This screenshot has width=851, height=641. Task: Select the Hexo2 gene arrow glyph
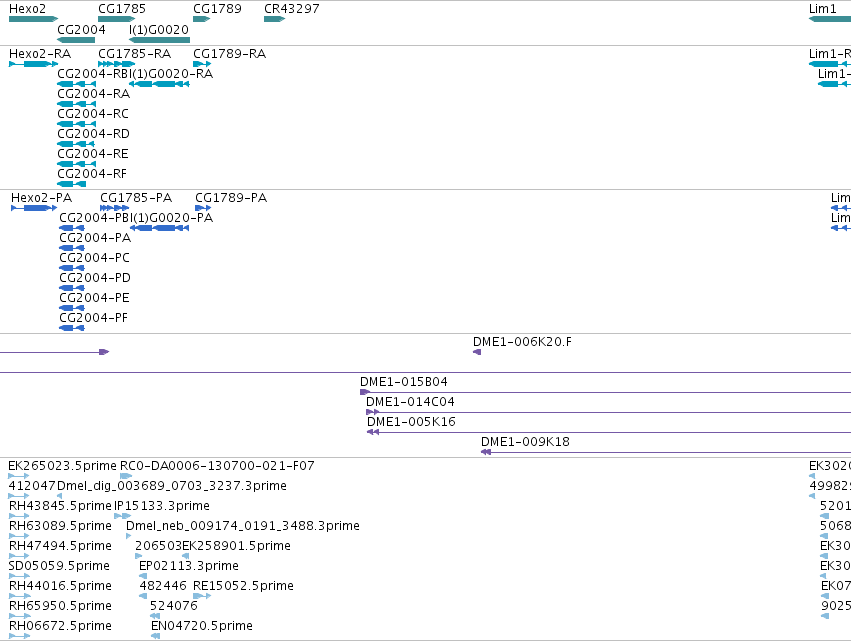pos(33,19)
